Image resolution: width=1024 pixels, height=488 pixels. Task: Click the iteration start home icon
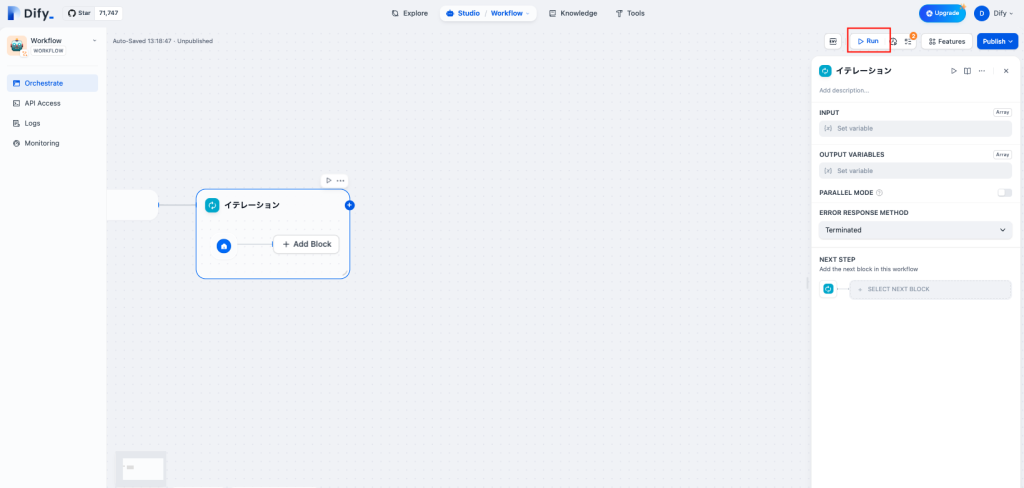point(224,246)
